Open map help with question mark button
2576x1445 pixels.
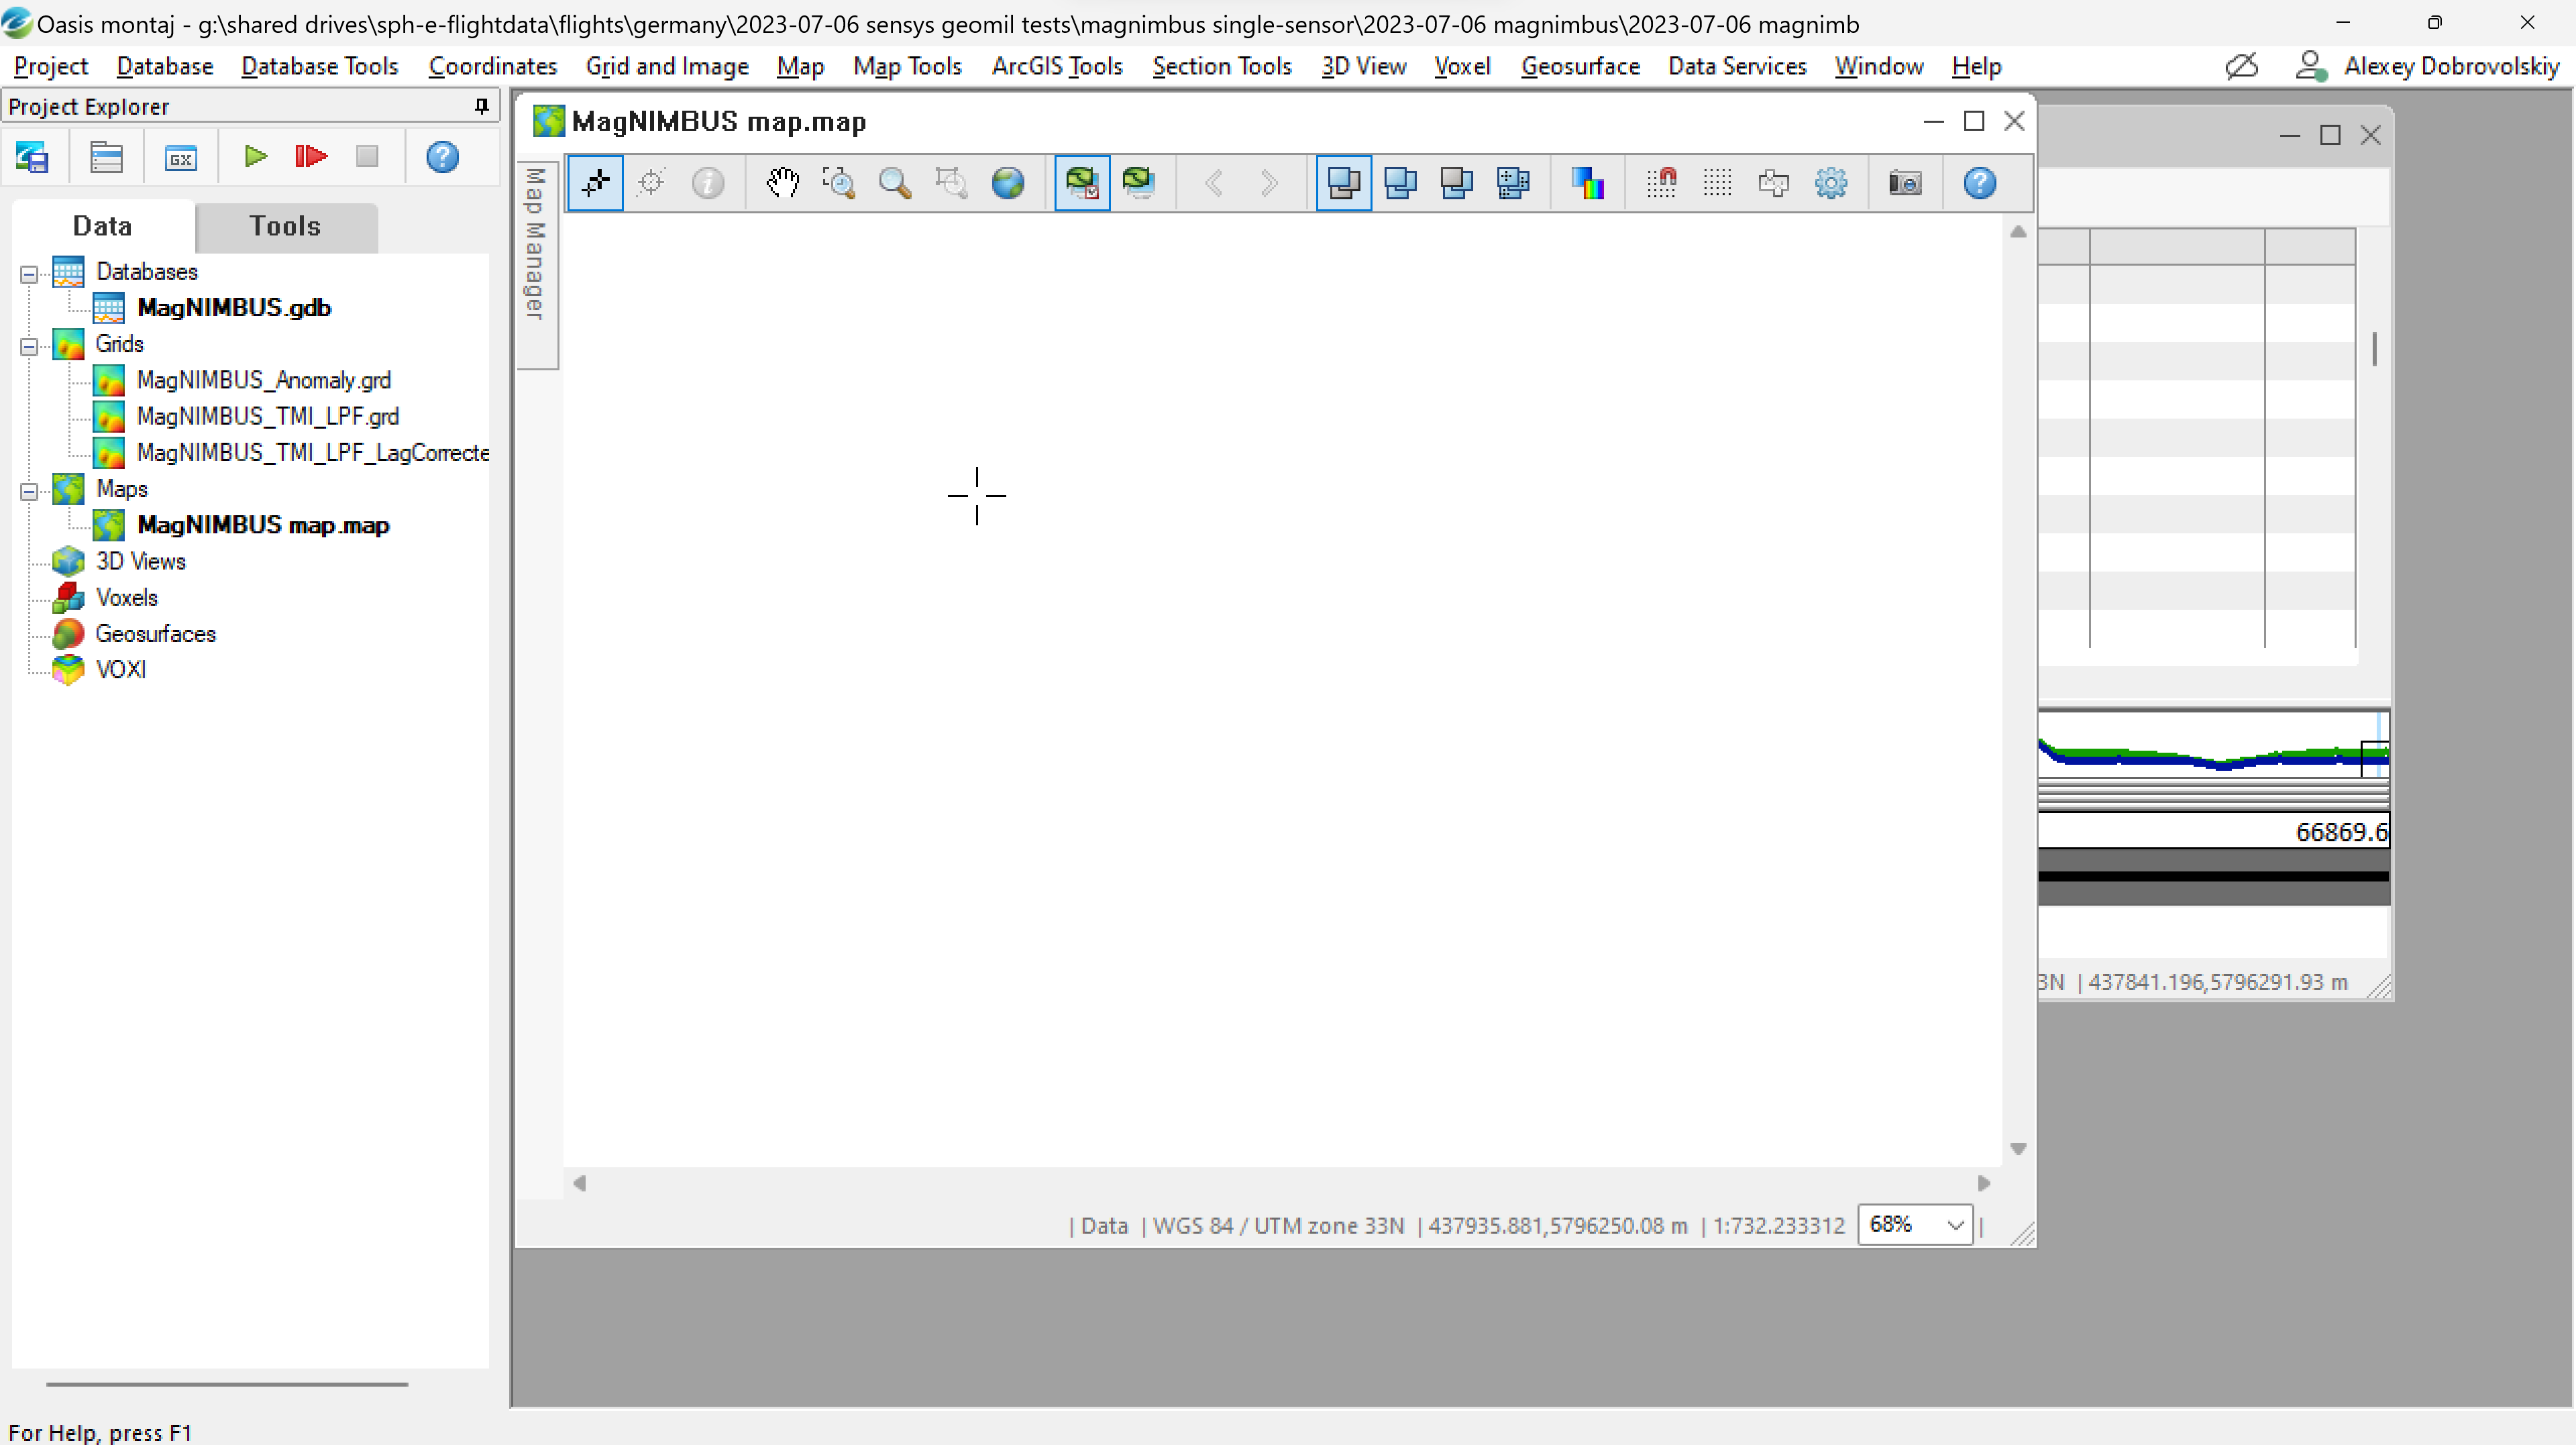[1979, 183]
